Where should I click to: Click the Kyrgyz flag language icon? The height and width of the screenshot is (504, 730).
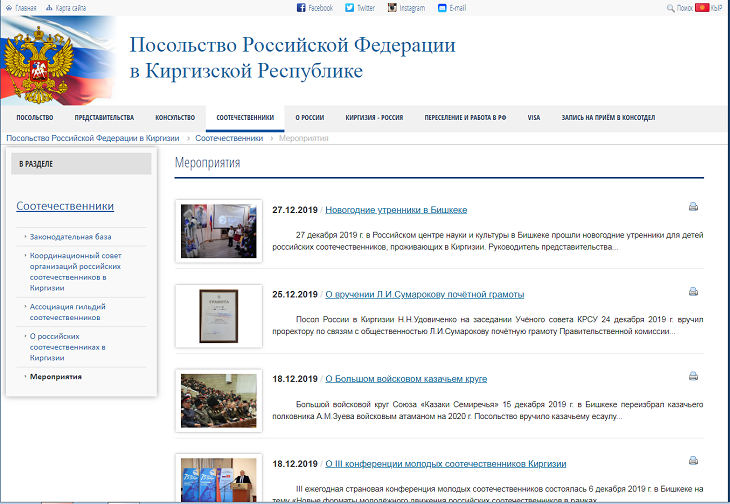click(x=702, y=8)
